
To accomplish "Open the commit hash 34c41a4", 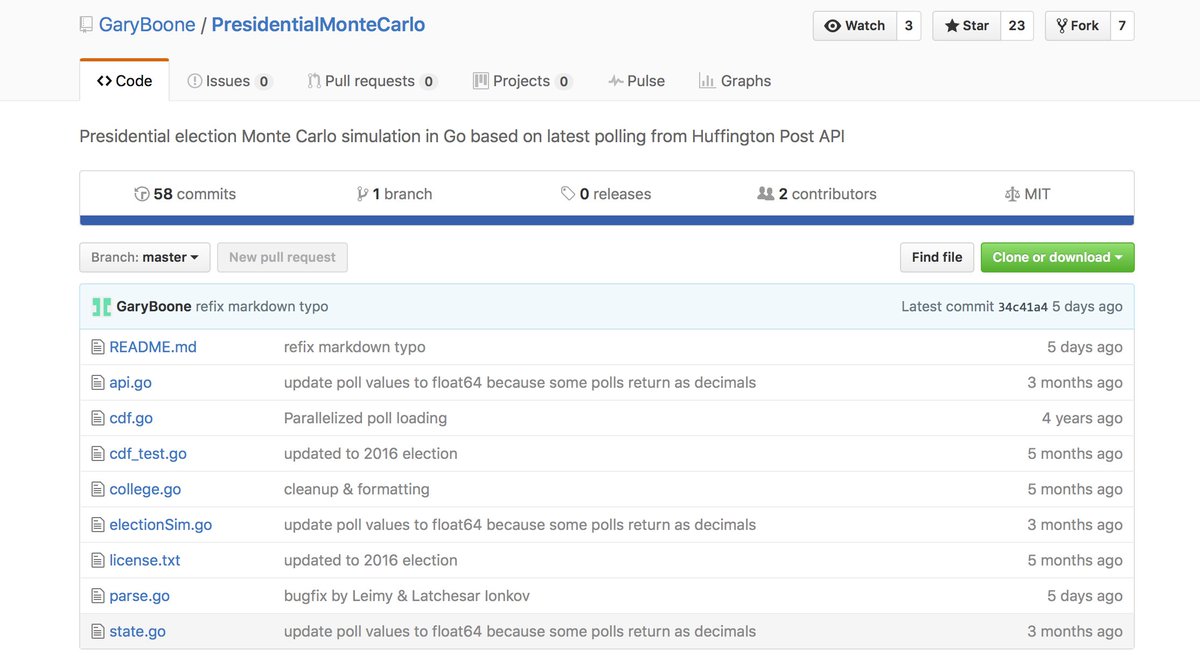I will [x=1023, y=307].
